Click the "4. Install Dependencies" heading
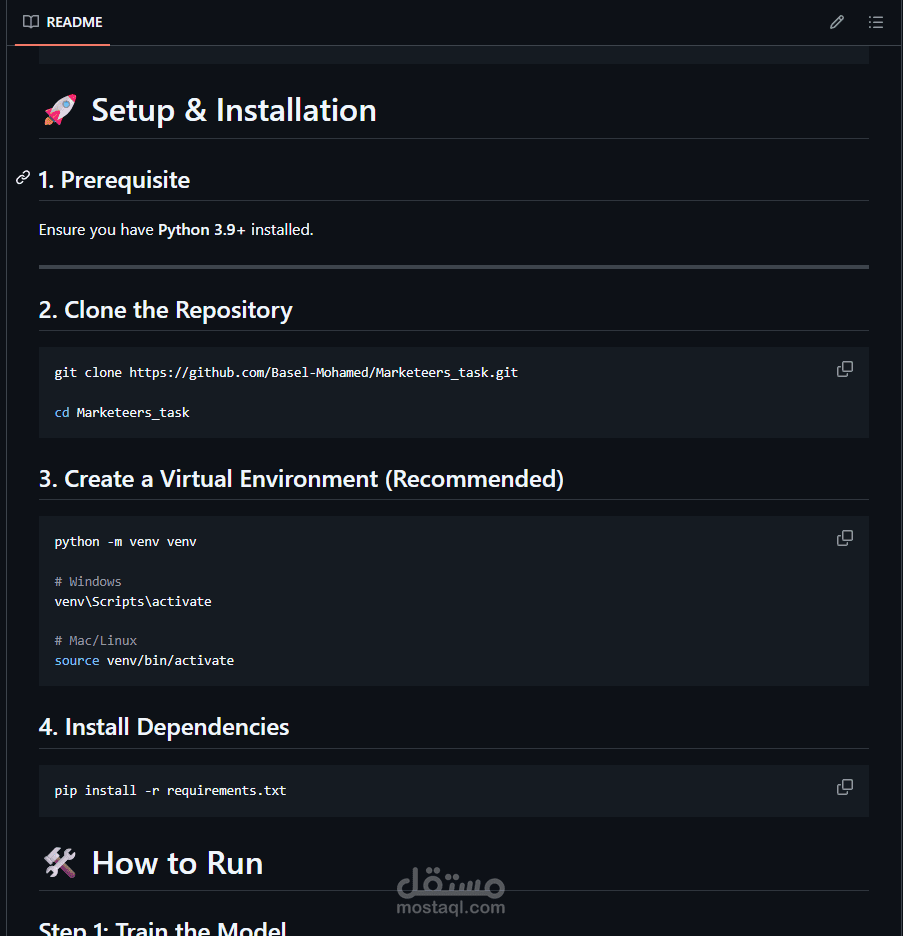Image resolution: width=903 pixels, height=936 pixels. tap(164, 727)
